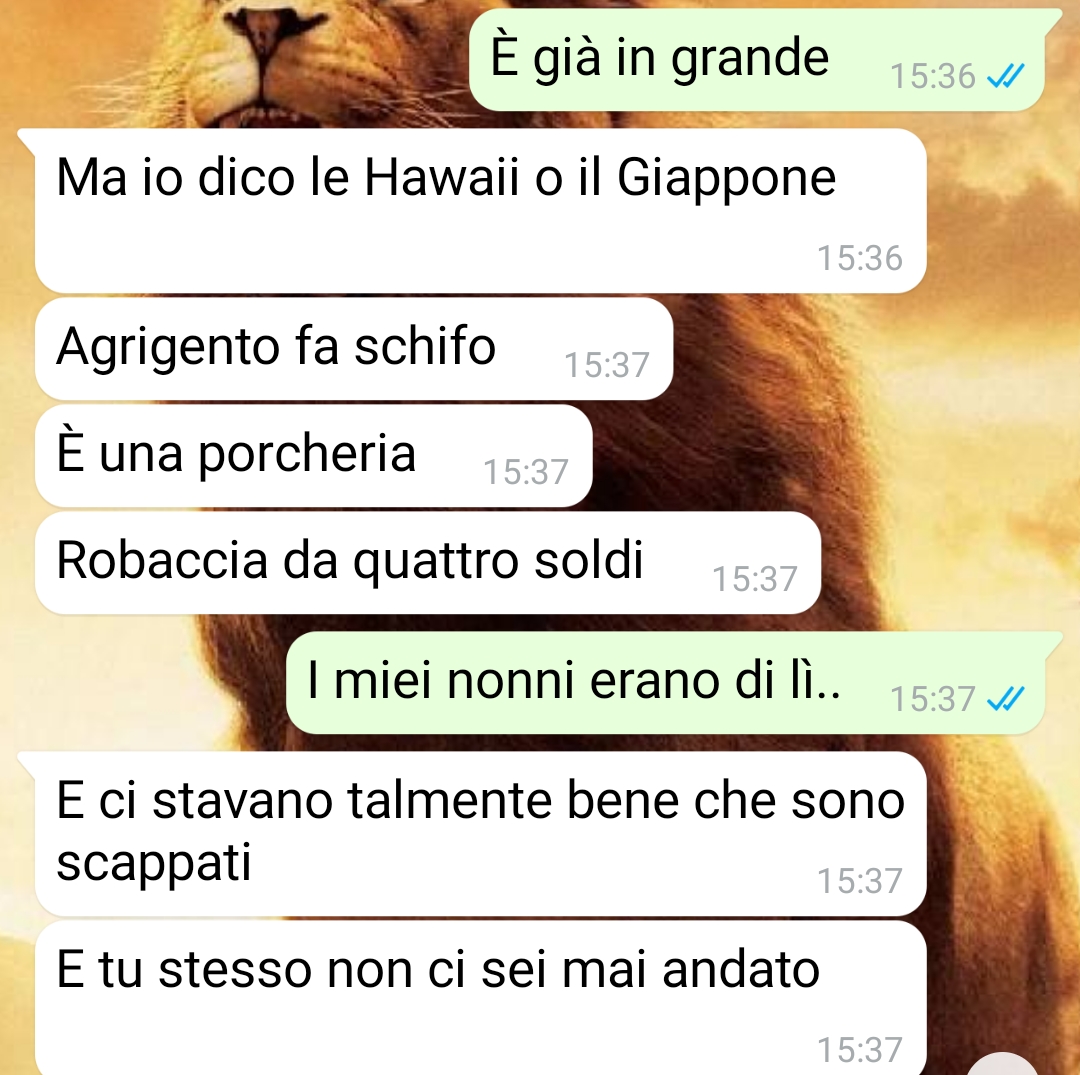Tap the scroll-to-bottom button in the bottom corner
This screenshot has height=1075, width=1080.
coord(1003,1064)
